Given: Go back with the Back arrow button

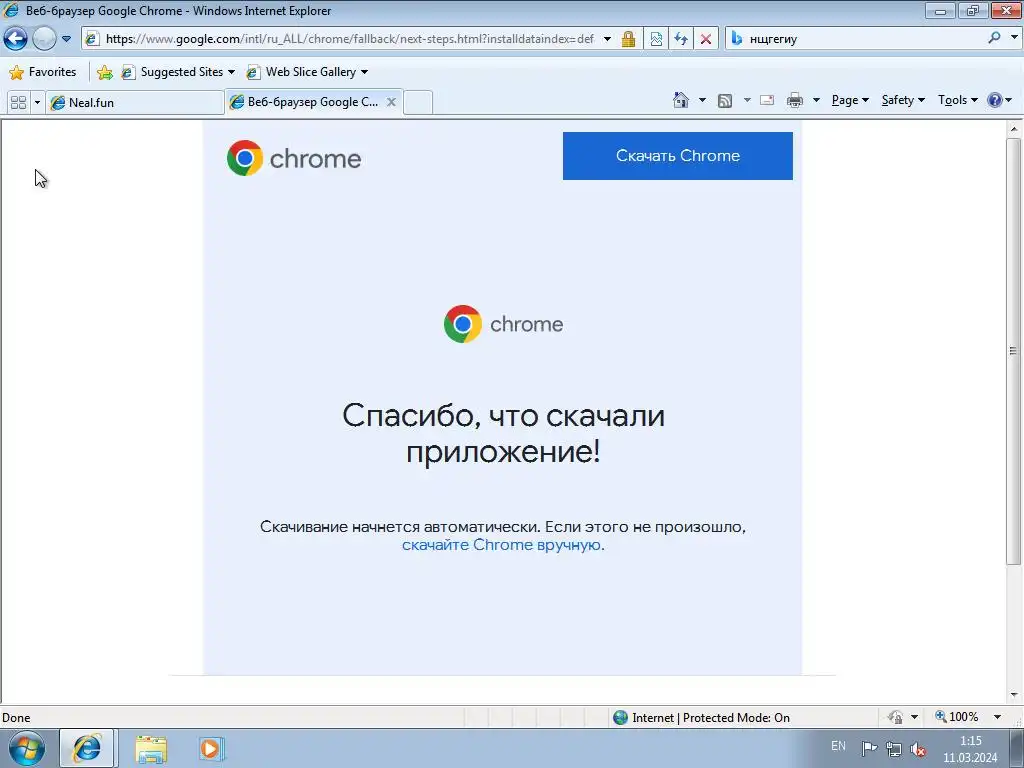Looking at the screenshot, I should coord(16,39).
